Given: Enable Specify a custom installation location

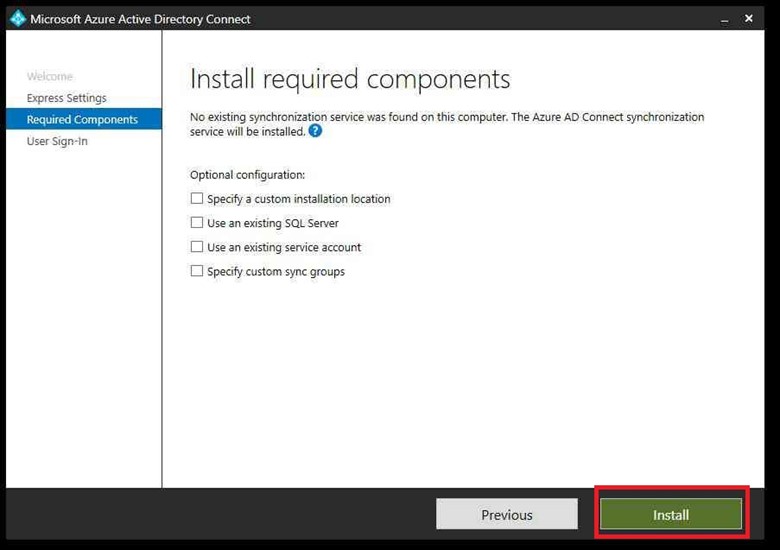Looking at the screenshot, I should [x=197, y=199].
